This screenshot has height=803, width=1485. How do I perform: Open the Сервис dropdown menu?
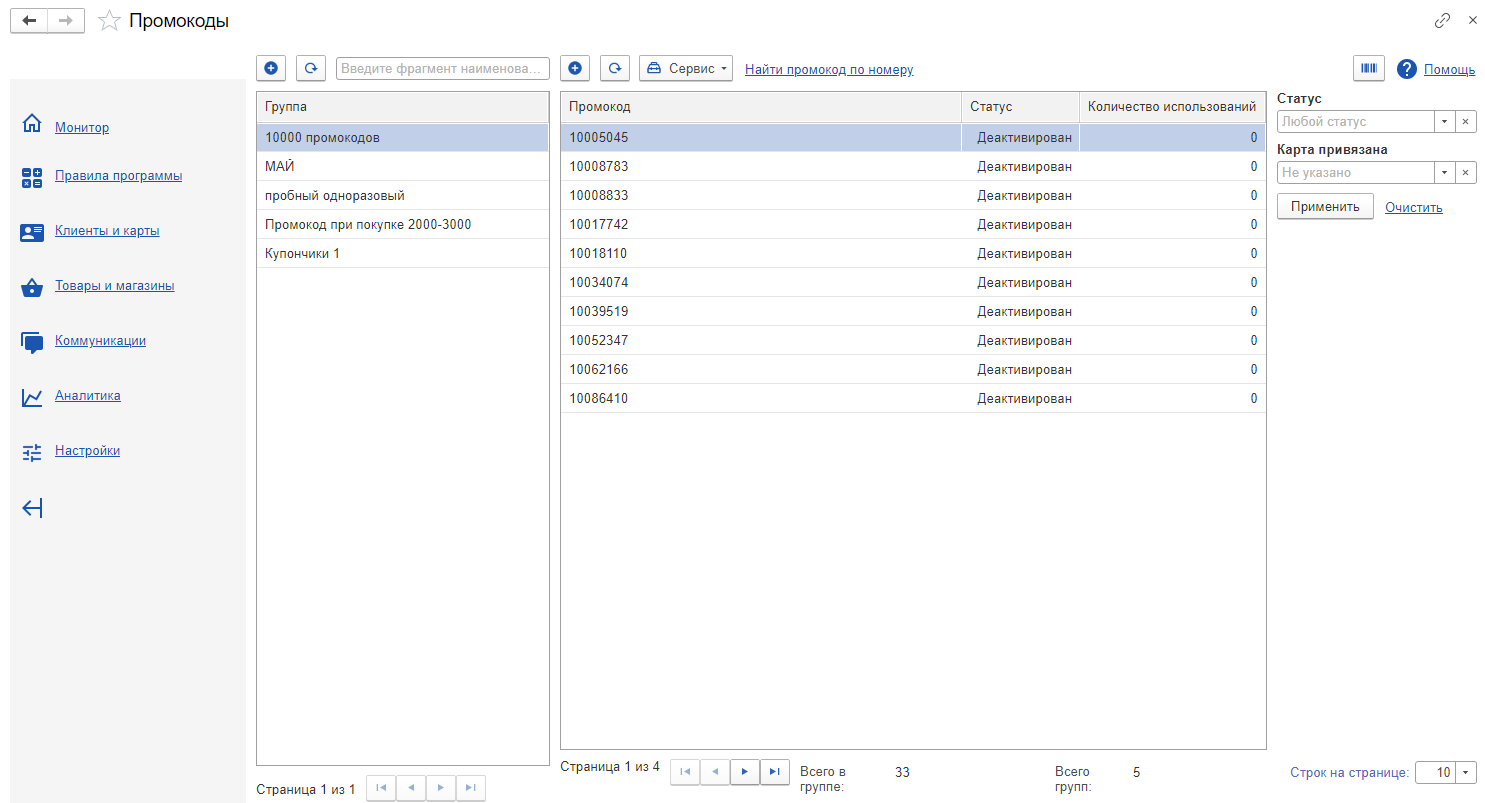(686, 68)
